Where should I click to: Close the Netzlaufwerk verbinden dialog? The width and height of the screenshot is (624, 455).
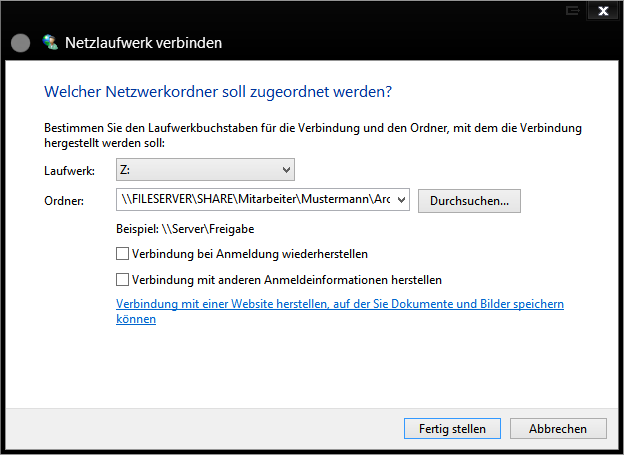tap(602, 10)
